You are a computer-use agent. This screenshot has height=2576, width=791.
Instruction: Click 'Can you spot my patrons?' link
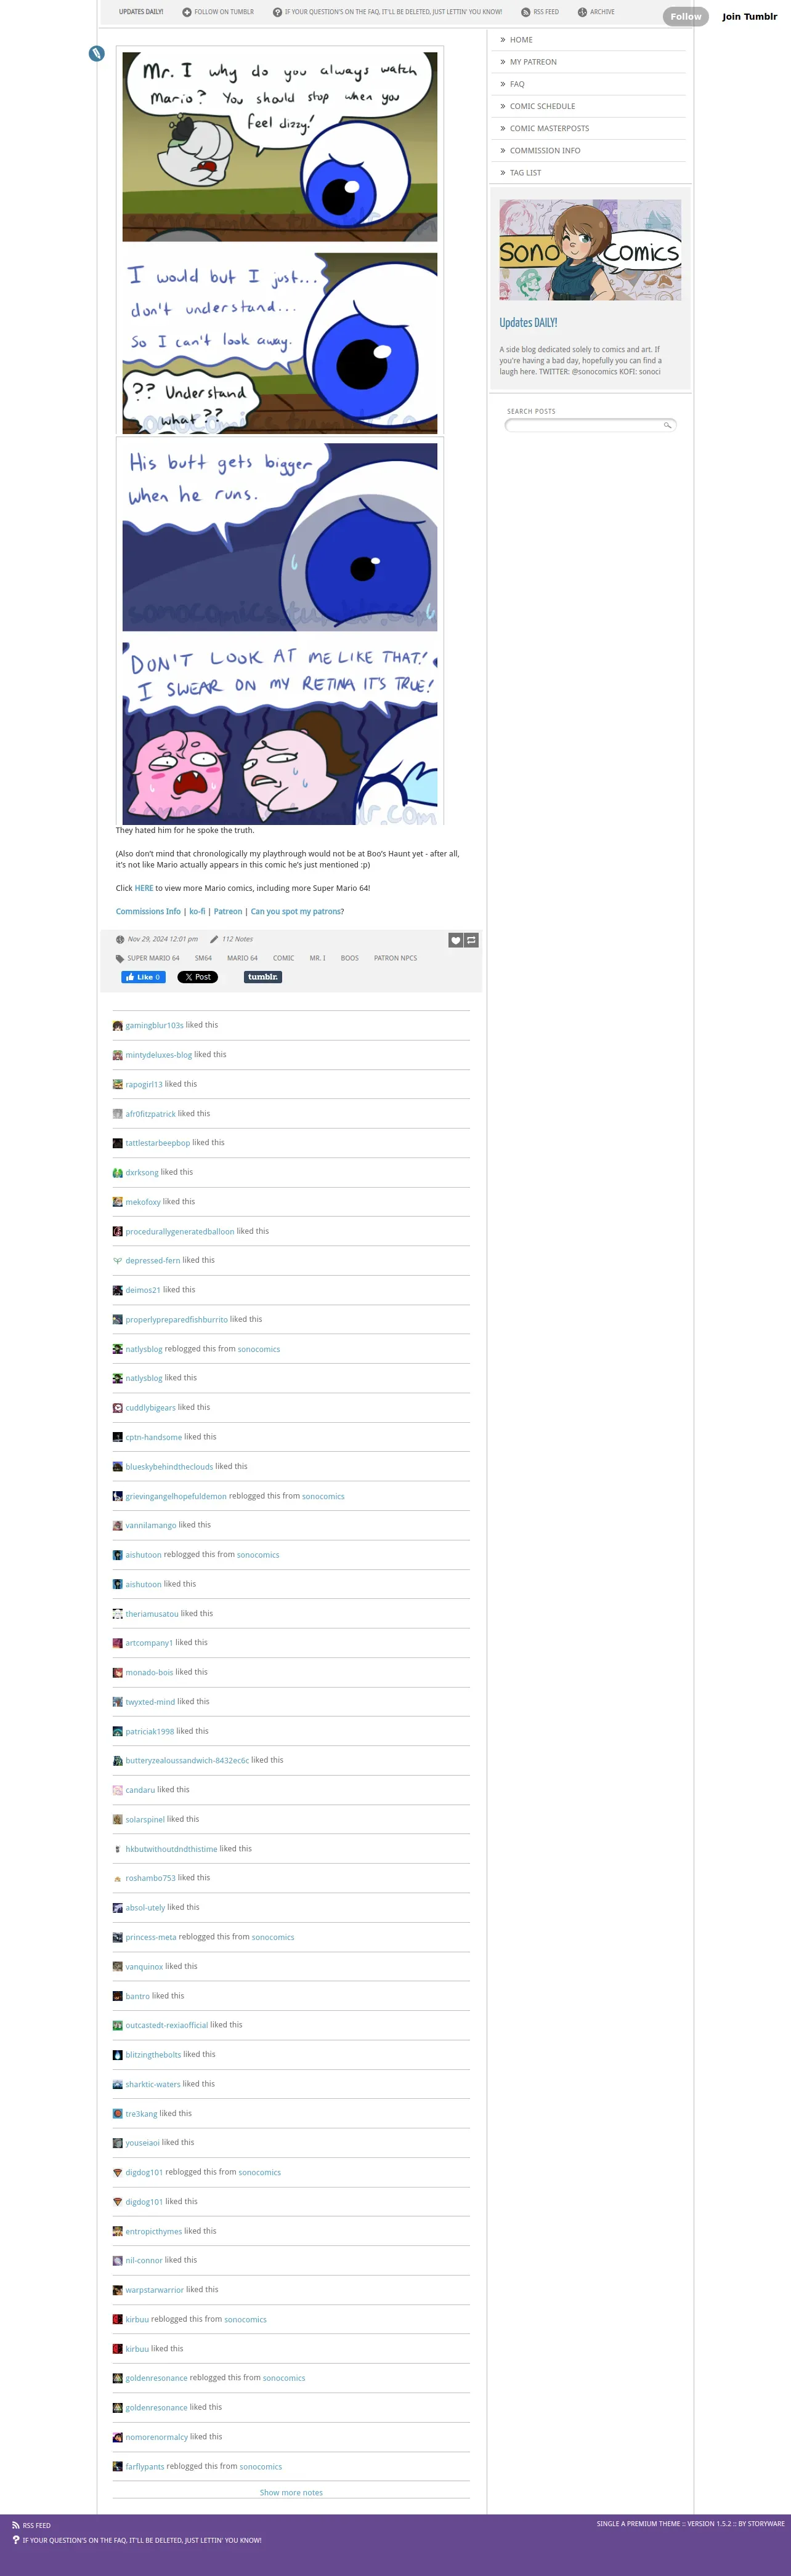(297, 911)
